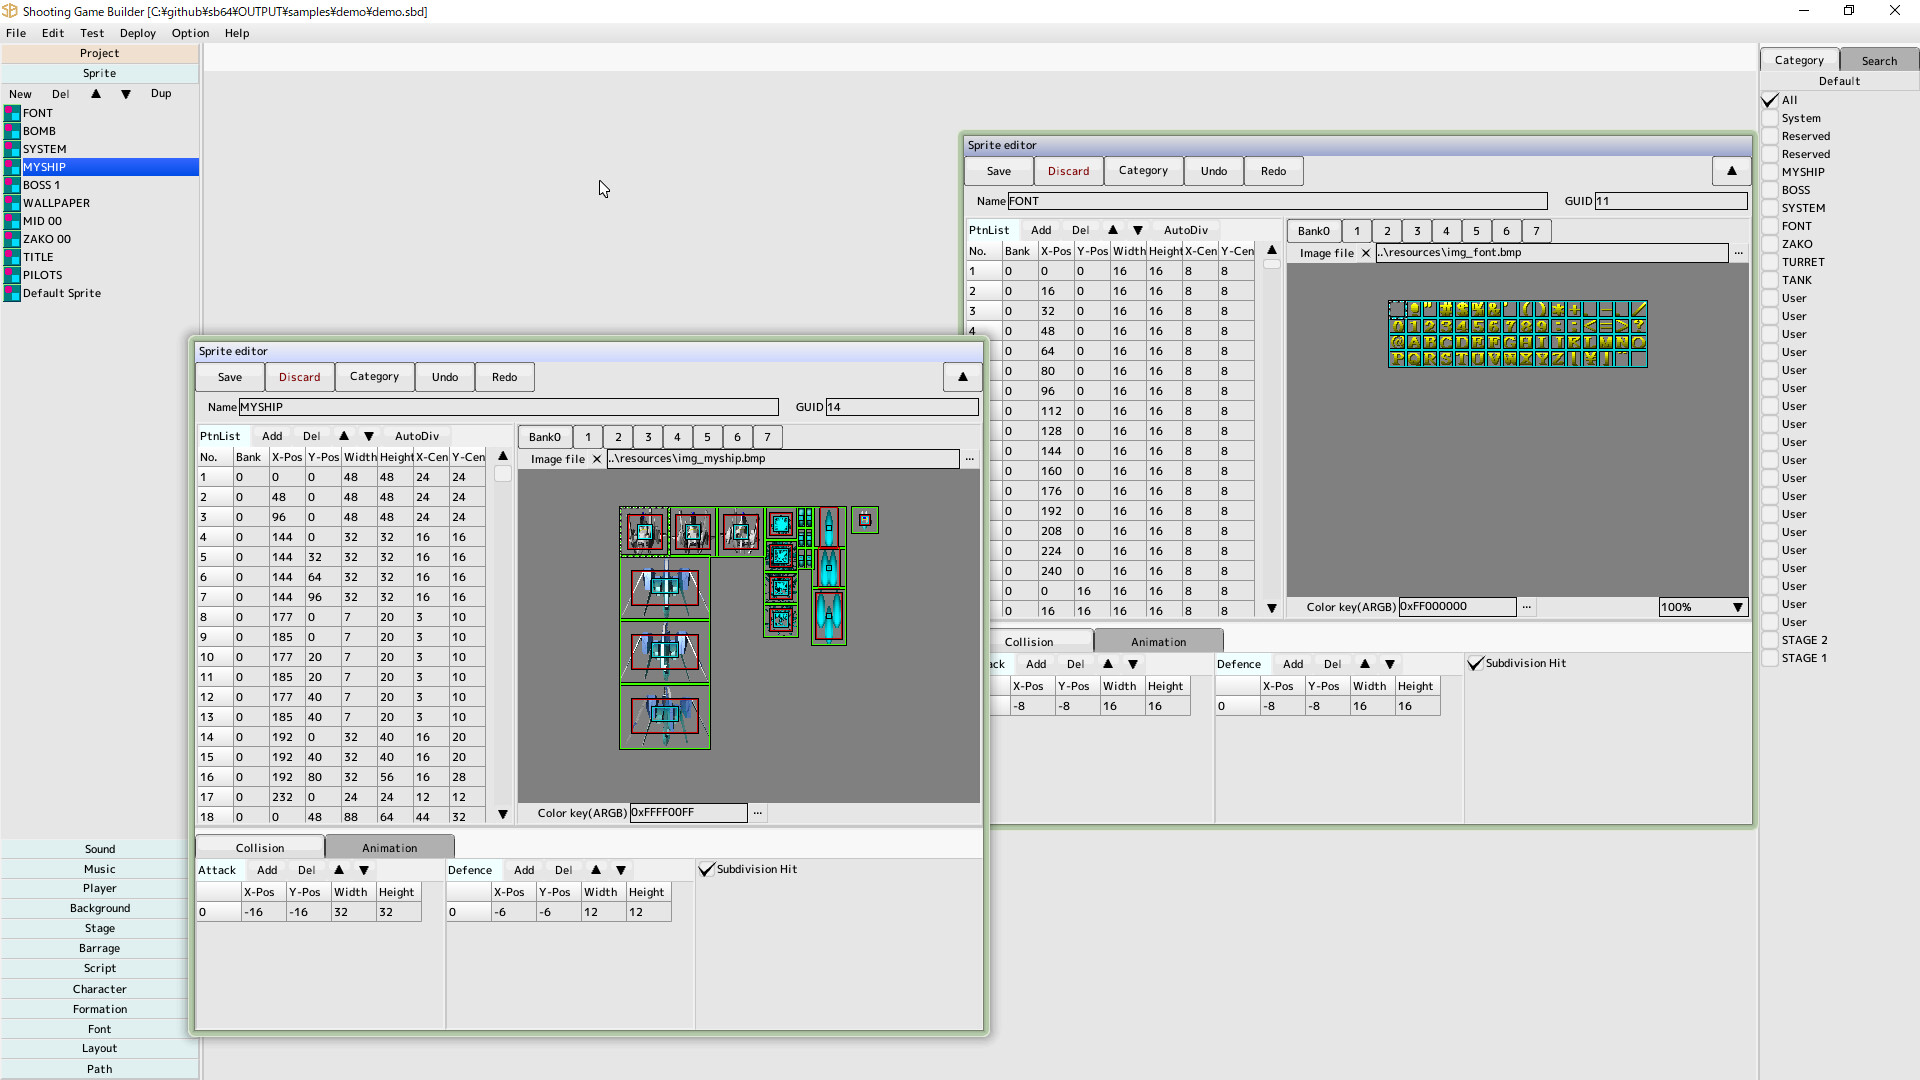1920x1080 pixels.
Task: Save the MYSHIP sprite changes
Action: pos(229,377)
